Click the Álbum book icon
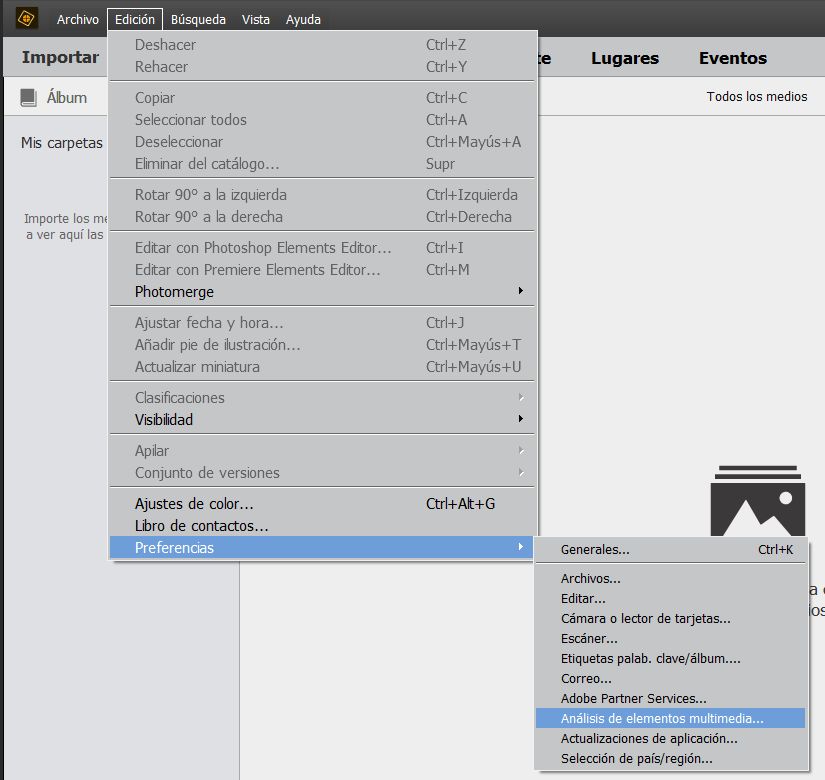Image resolution: width=825 pixels, height=780 pixels. click(28, 97)
